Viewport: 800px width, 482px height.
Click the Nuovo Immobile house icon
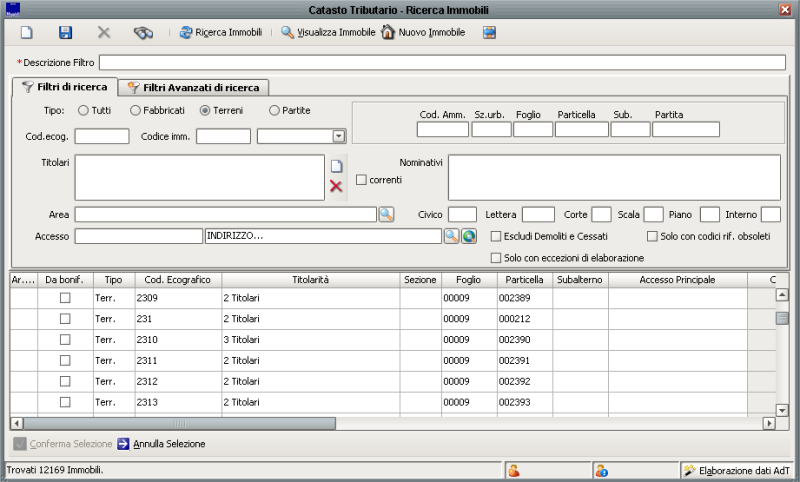pos(423,32)
